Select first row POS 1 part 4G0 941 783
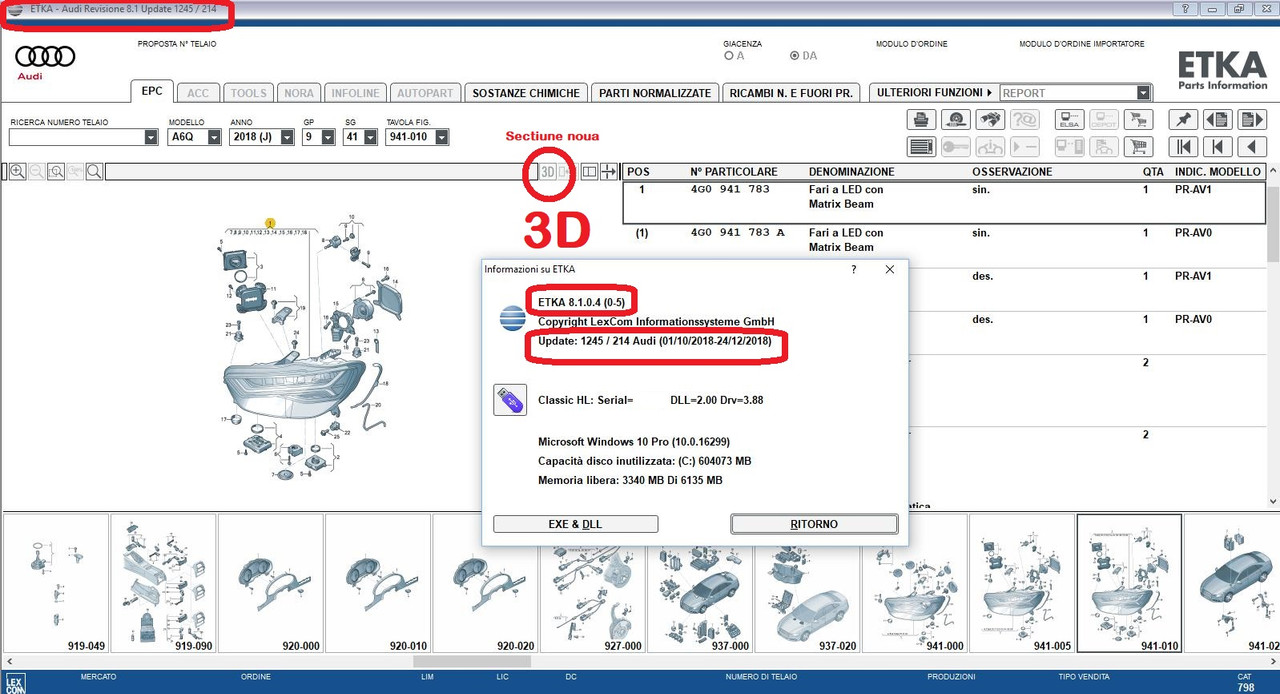 click(x=945, y=202)
